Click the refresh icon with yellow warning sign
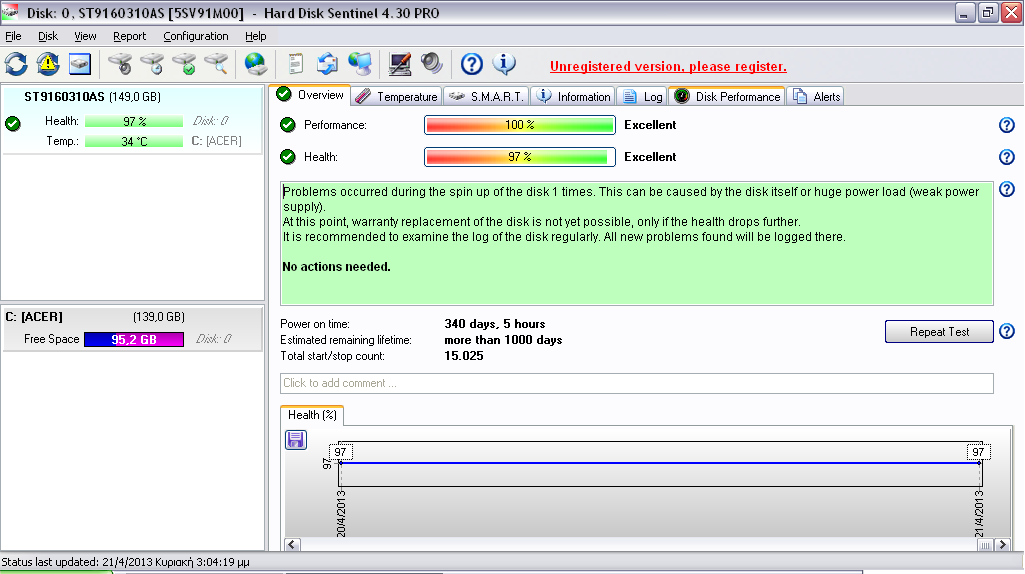Viewport: 1025px width, 574px height. tap(48, 64)
